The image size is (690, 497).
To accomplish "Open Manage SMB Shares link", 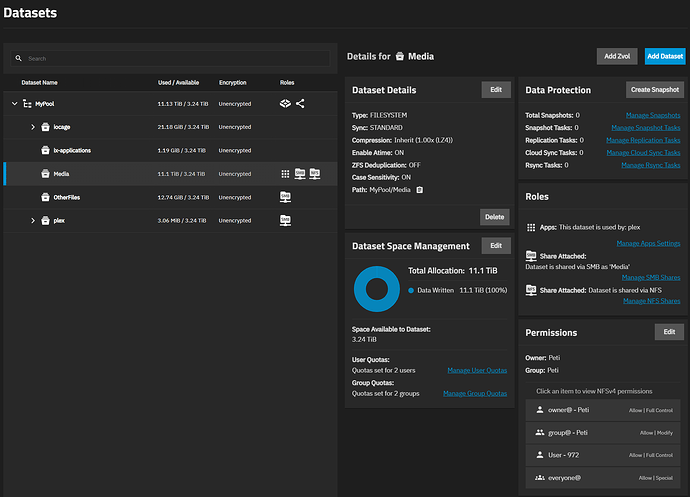I will pyautogui.click(x=651, y=277).
